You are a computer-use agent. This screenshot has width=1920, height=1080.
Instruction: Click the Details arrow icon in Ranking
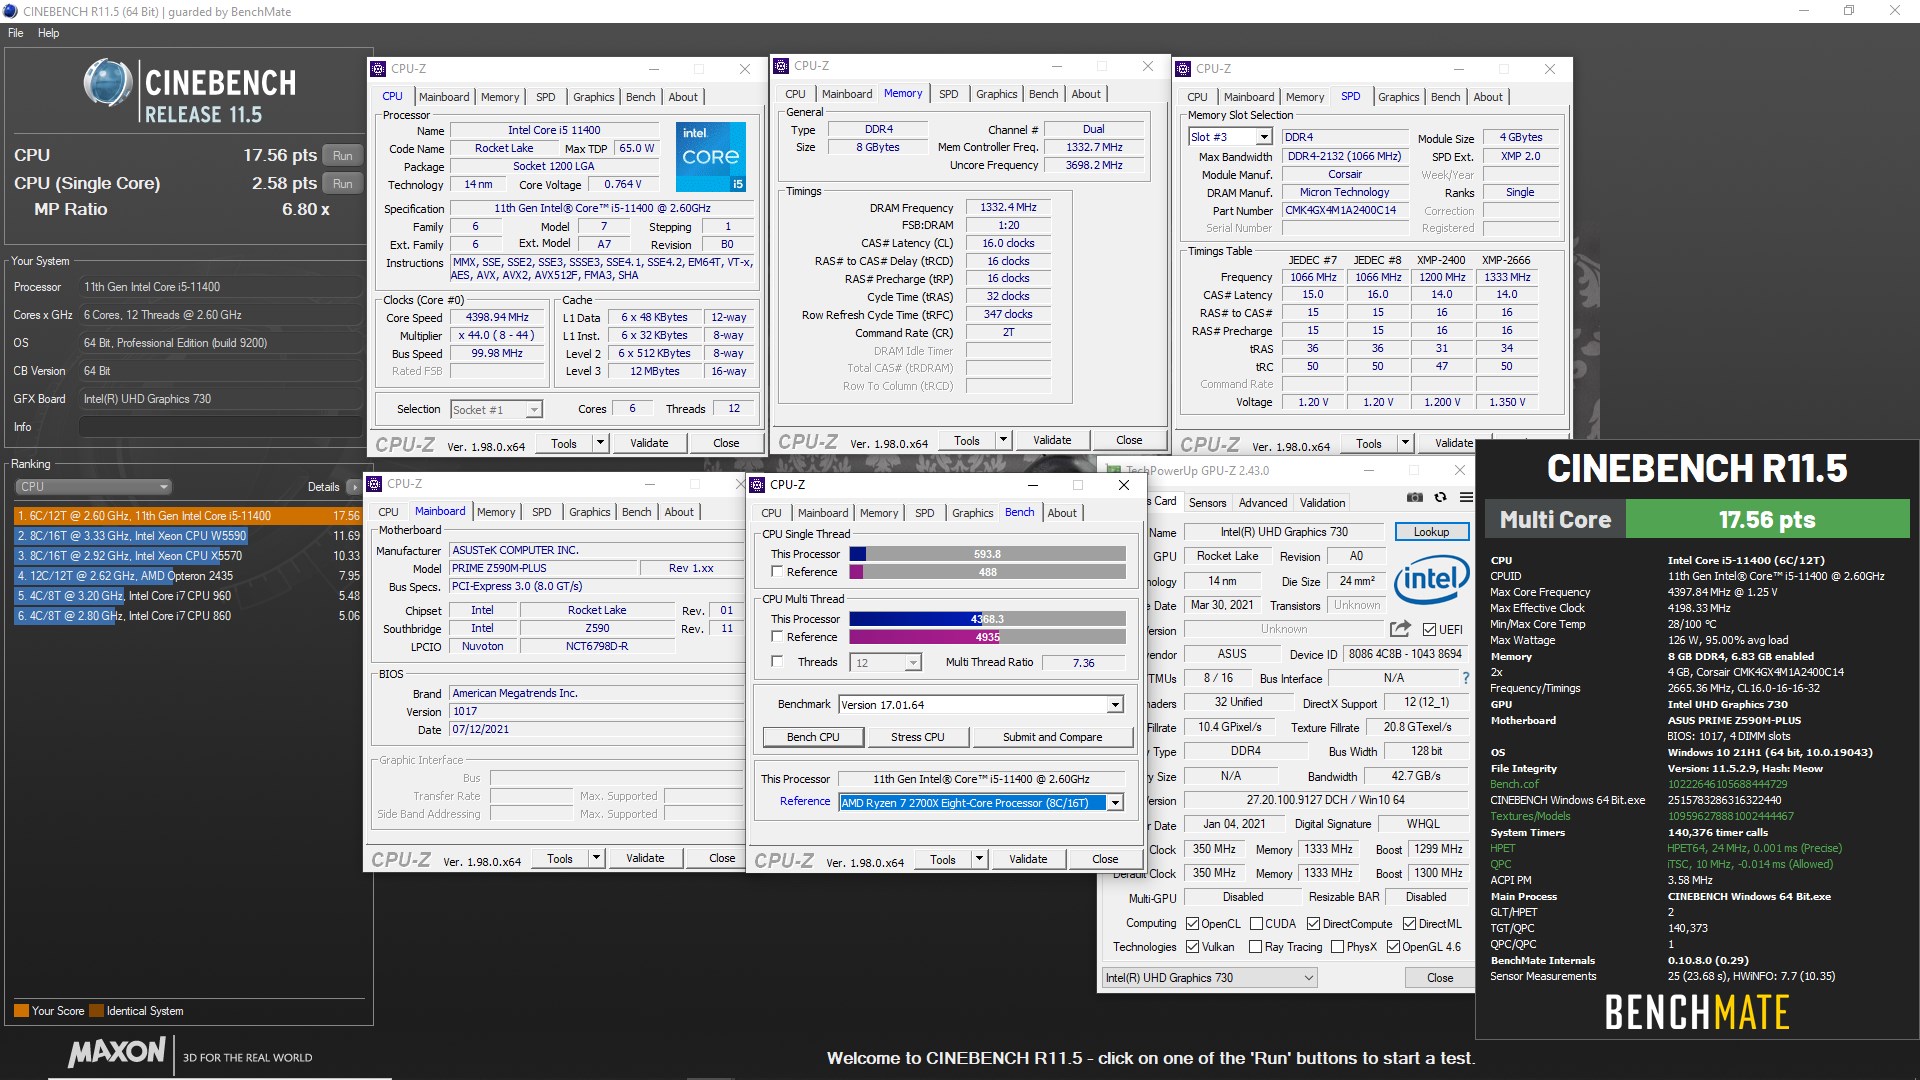coord(353,487)
